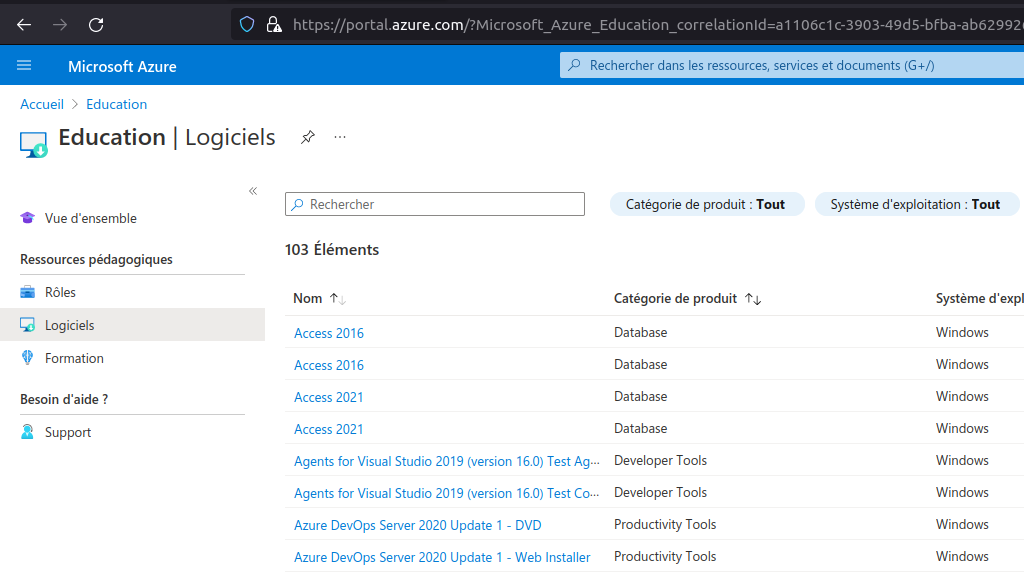Click the browser forward arrow
1024x576 pixels.
(x=60, y=25)
